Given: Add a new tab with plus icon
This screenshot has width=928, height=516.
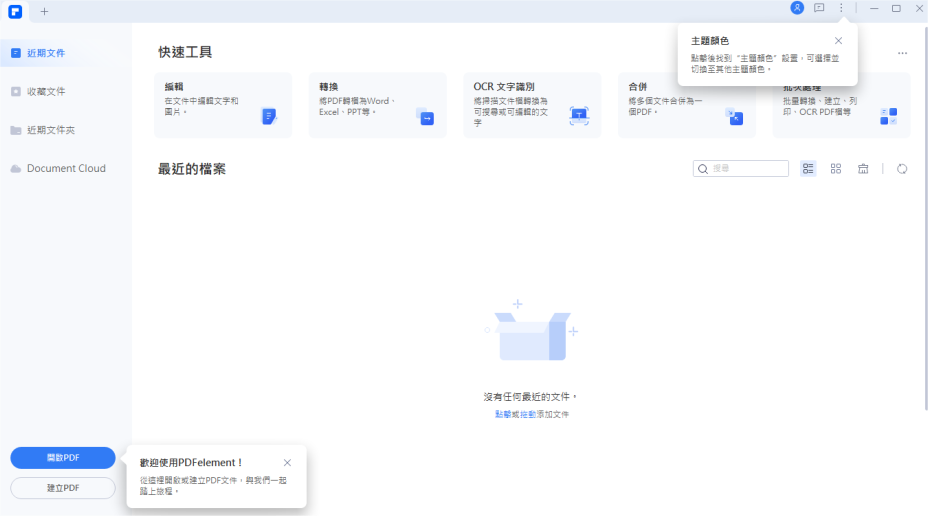Looking at the screenshot, I should pyautogui.click(x=44, y=11).
